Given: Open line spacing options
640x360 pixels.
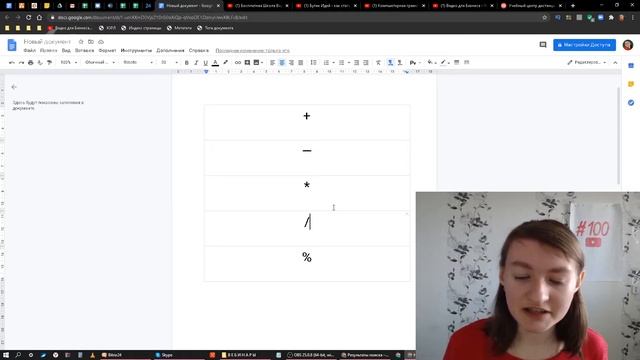Looking at the screenshot, I should tap(313, 62).
